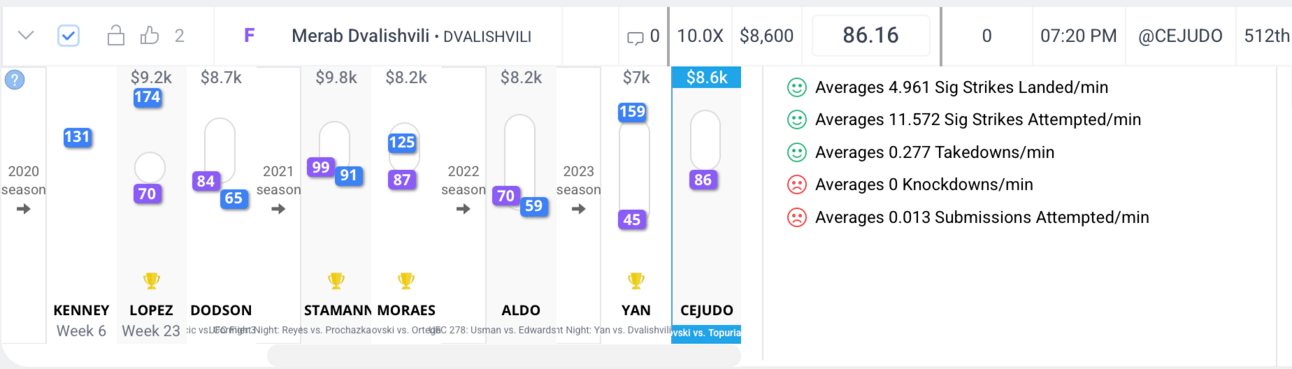Toggle the lock icon for Dvalishvili
The height and width of the screenshot is (369, 1292).
(x=116, y=36)
